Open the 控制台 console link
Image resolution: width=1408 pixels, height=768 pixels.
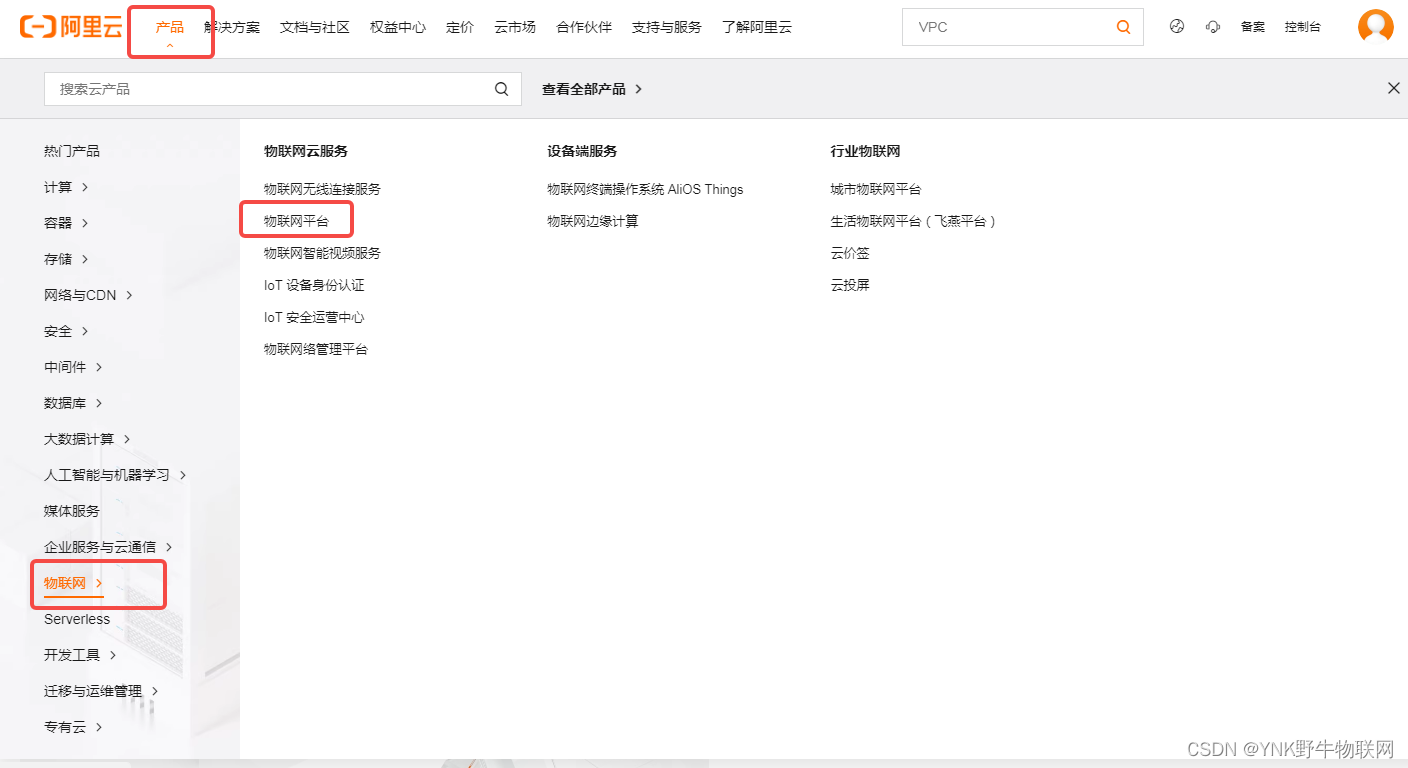(1303, 27)
